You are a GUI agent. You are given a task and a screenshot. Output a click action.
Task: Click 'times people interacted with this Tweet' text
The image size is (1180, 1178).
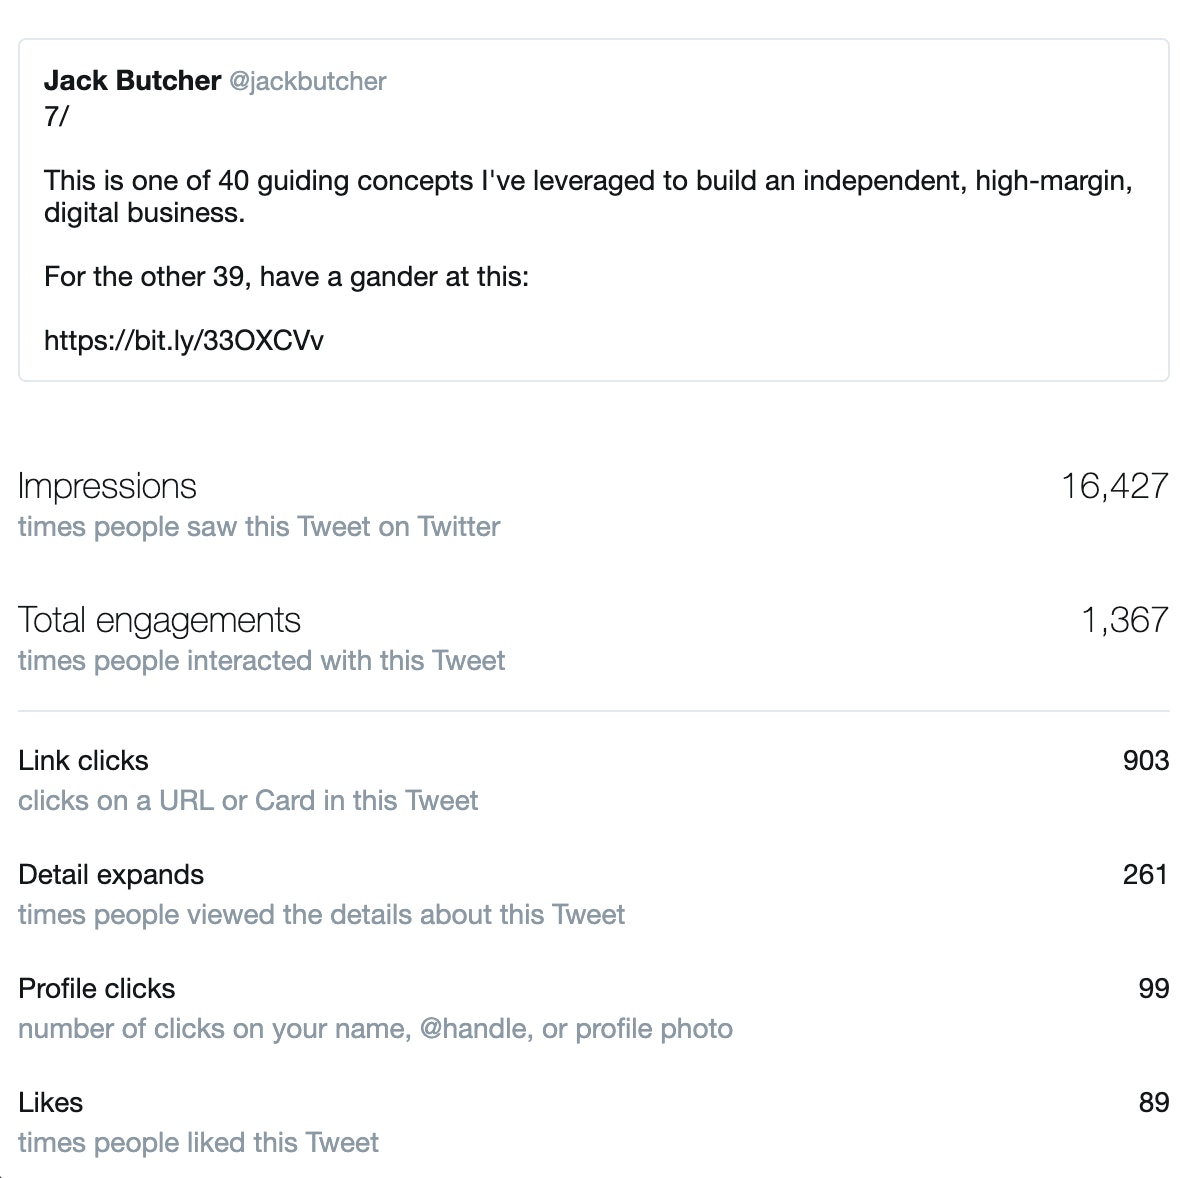point(261,661)
